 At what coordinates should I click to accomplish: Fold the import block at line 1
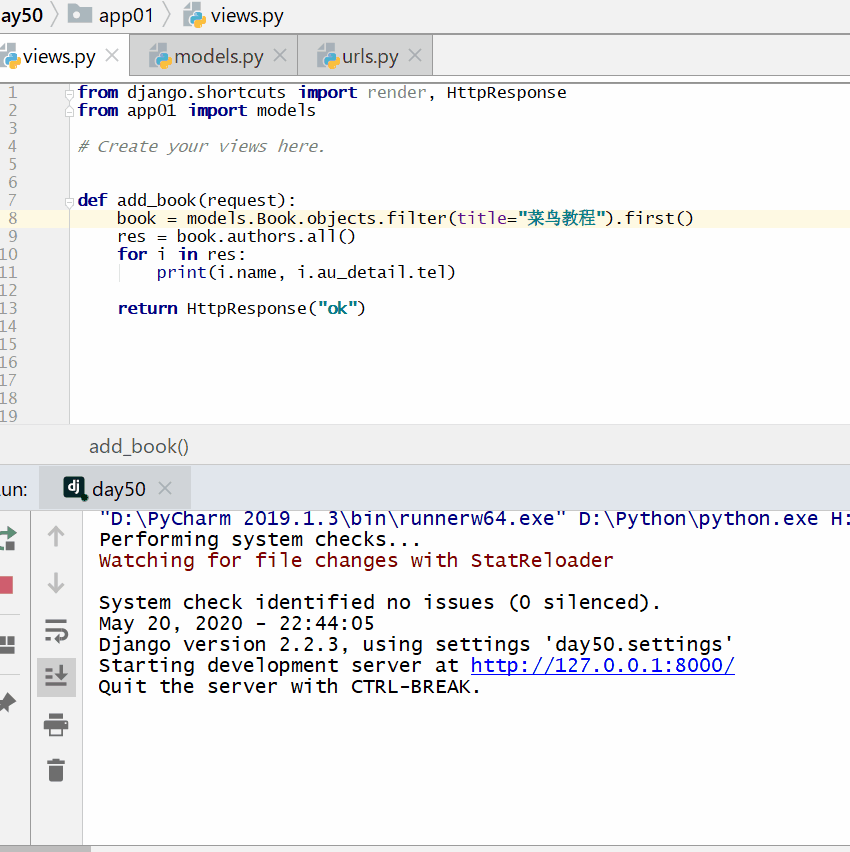tap(70, 93)
